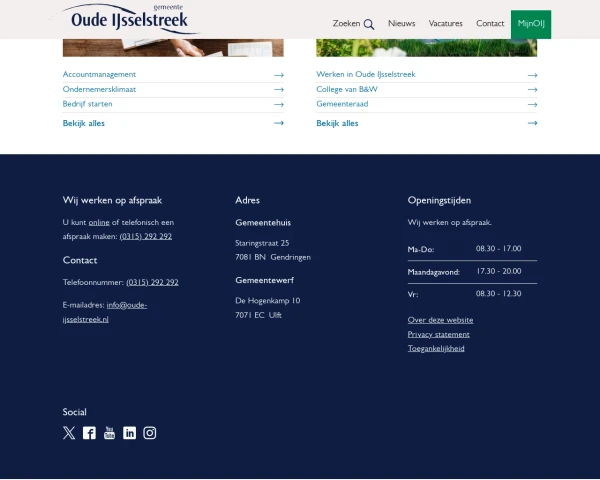Image resolution: width=600 pixels, height=480 pixels.
Task: Open the Gemeenteraad link
Action: tap(342, 104)
